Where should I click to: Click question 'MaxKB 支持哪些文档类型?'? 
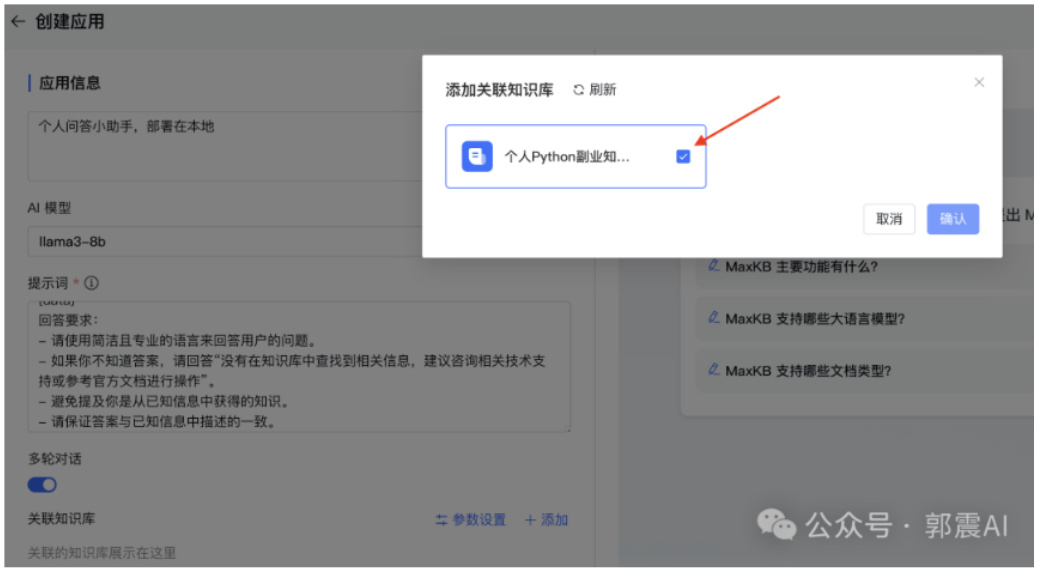point(808,371)
